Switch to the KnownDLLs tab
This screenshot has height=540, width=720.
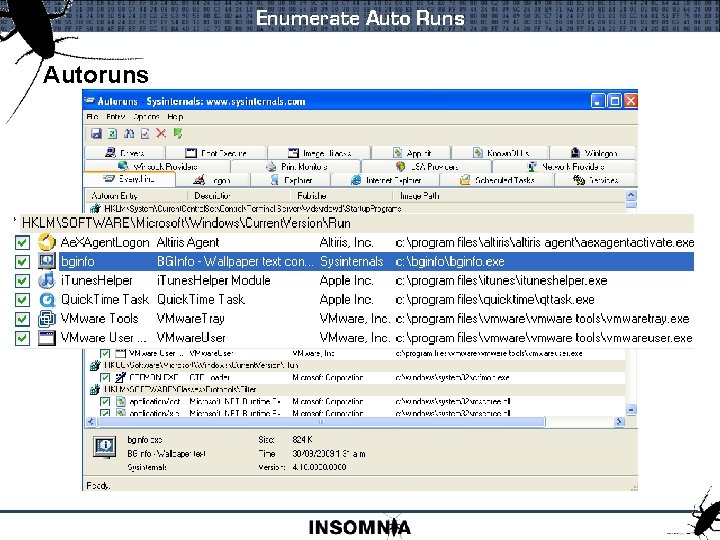pos(501,153)
